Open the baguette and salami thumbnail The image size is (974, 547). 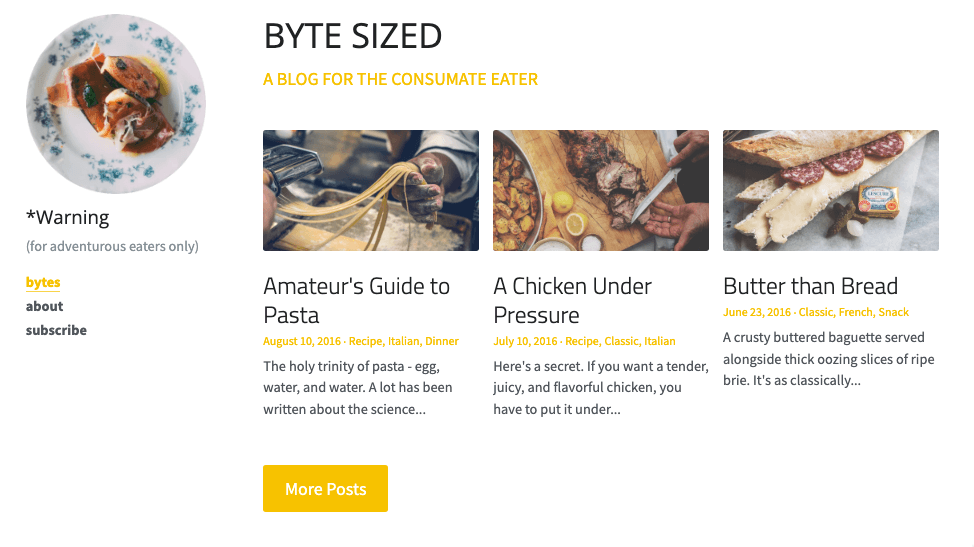click(830, 190)
